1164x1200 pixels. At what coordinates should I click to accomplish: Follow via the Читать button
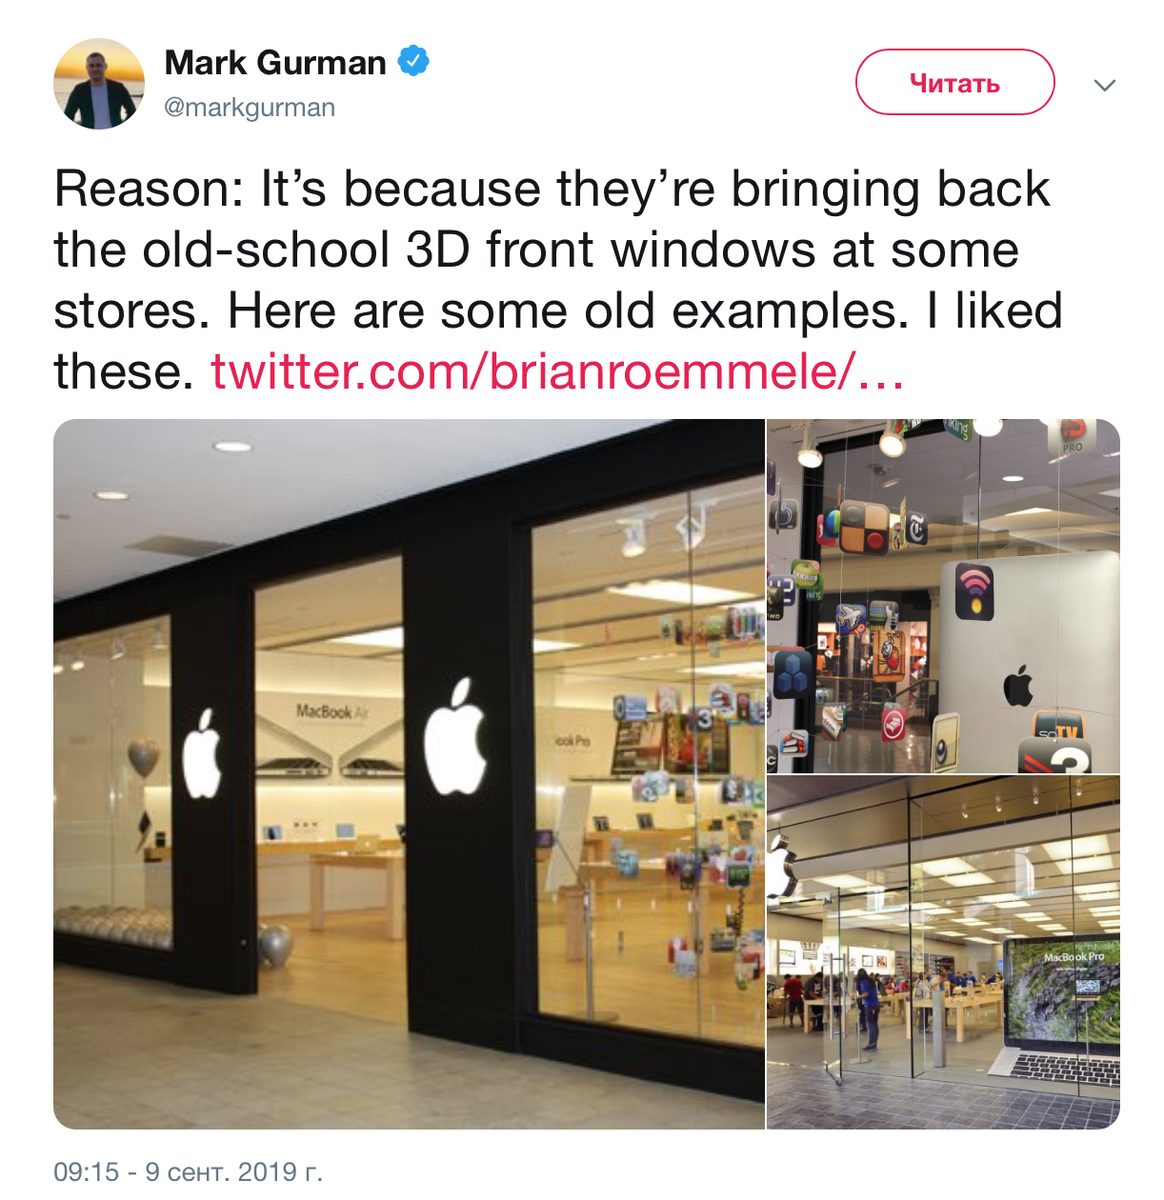click(x=955, y=83)
